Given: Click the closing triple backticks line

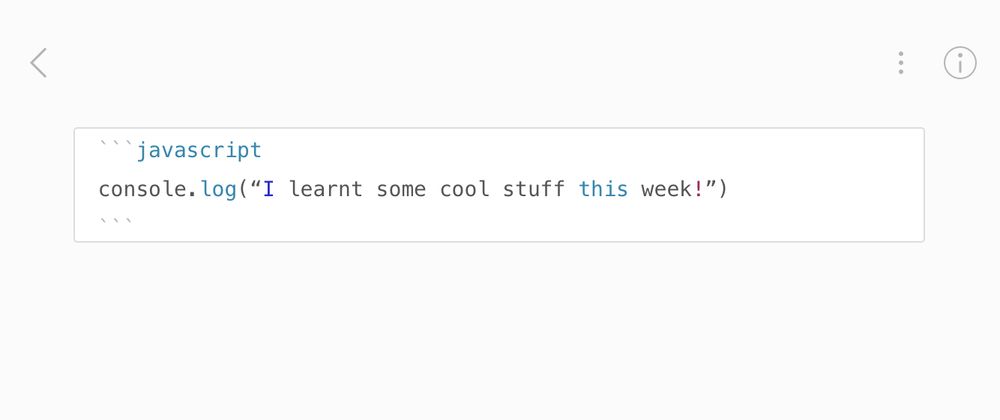Looking at the screenshot, I should click(116, 219).
